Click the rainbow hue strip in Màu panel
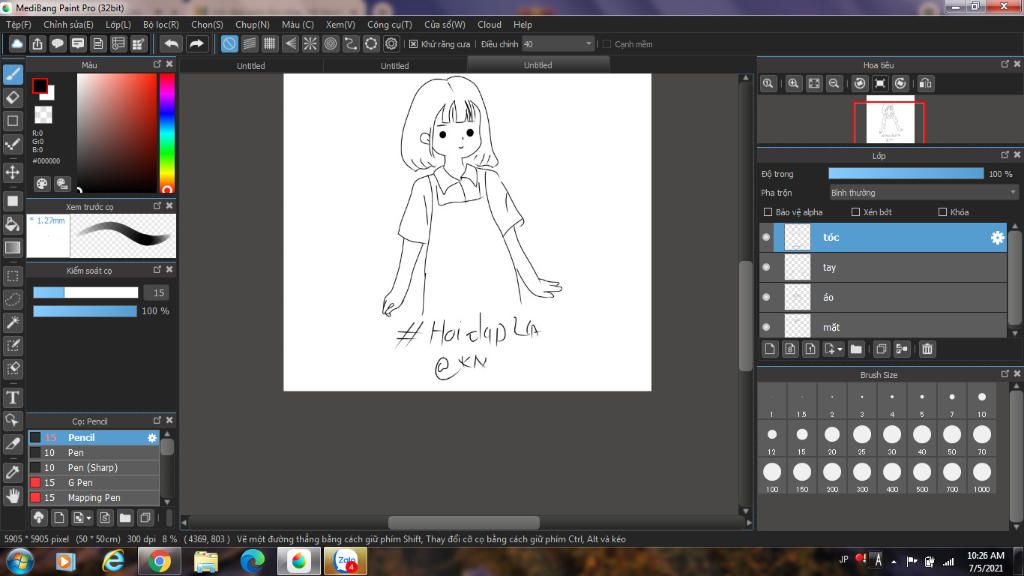Screen dimensions: 1024x576 click(167, 133)
